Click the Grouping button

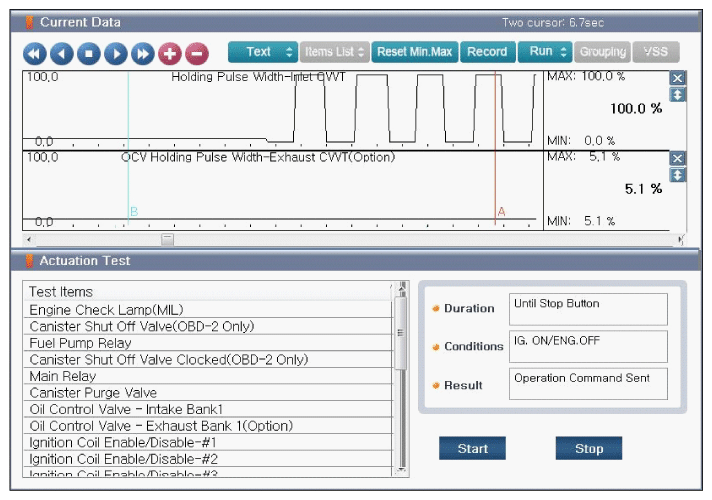click(602, 52)
